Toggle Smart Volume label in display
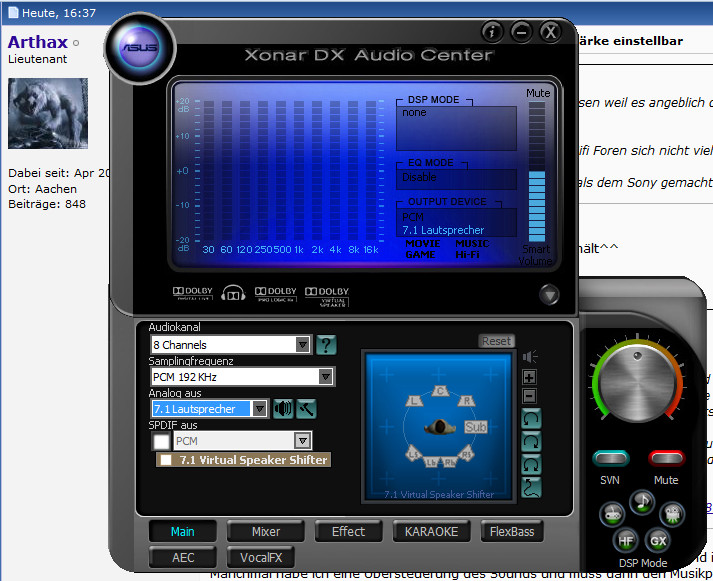 pos(536,255)
